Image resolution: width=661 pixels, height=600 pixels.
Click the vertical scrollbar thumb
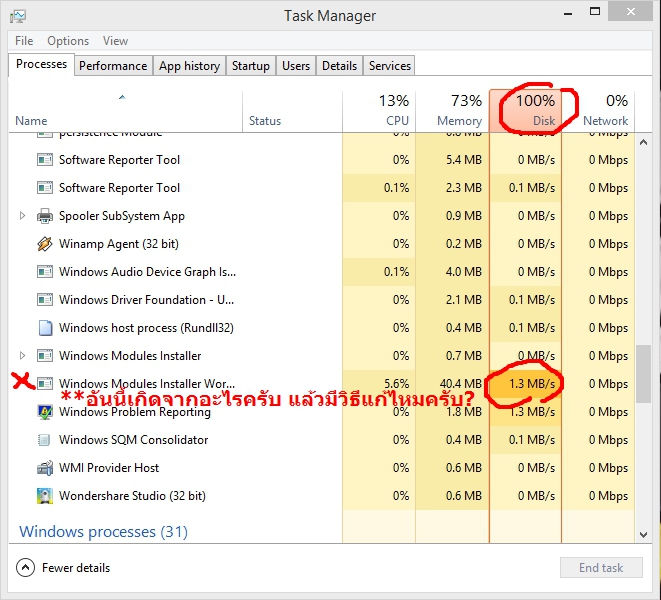tap(643, 374)
